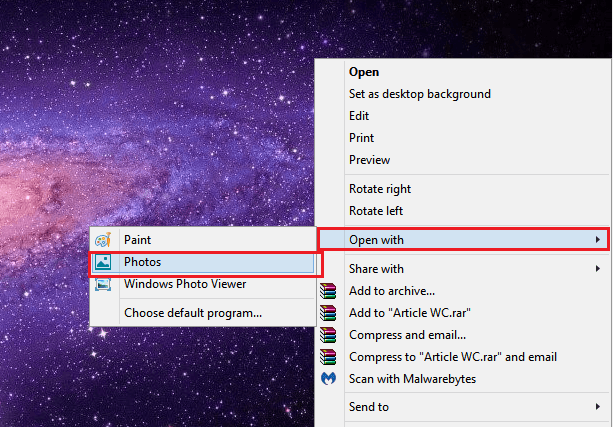Viewport: 613px width, 427px height.
Task: Select Rotate left
Action: point(463,211)
